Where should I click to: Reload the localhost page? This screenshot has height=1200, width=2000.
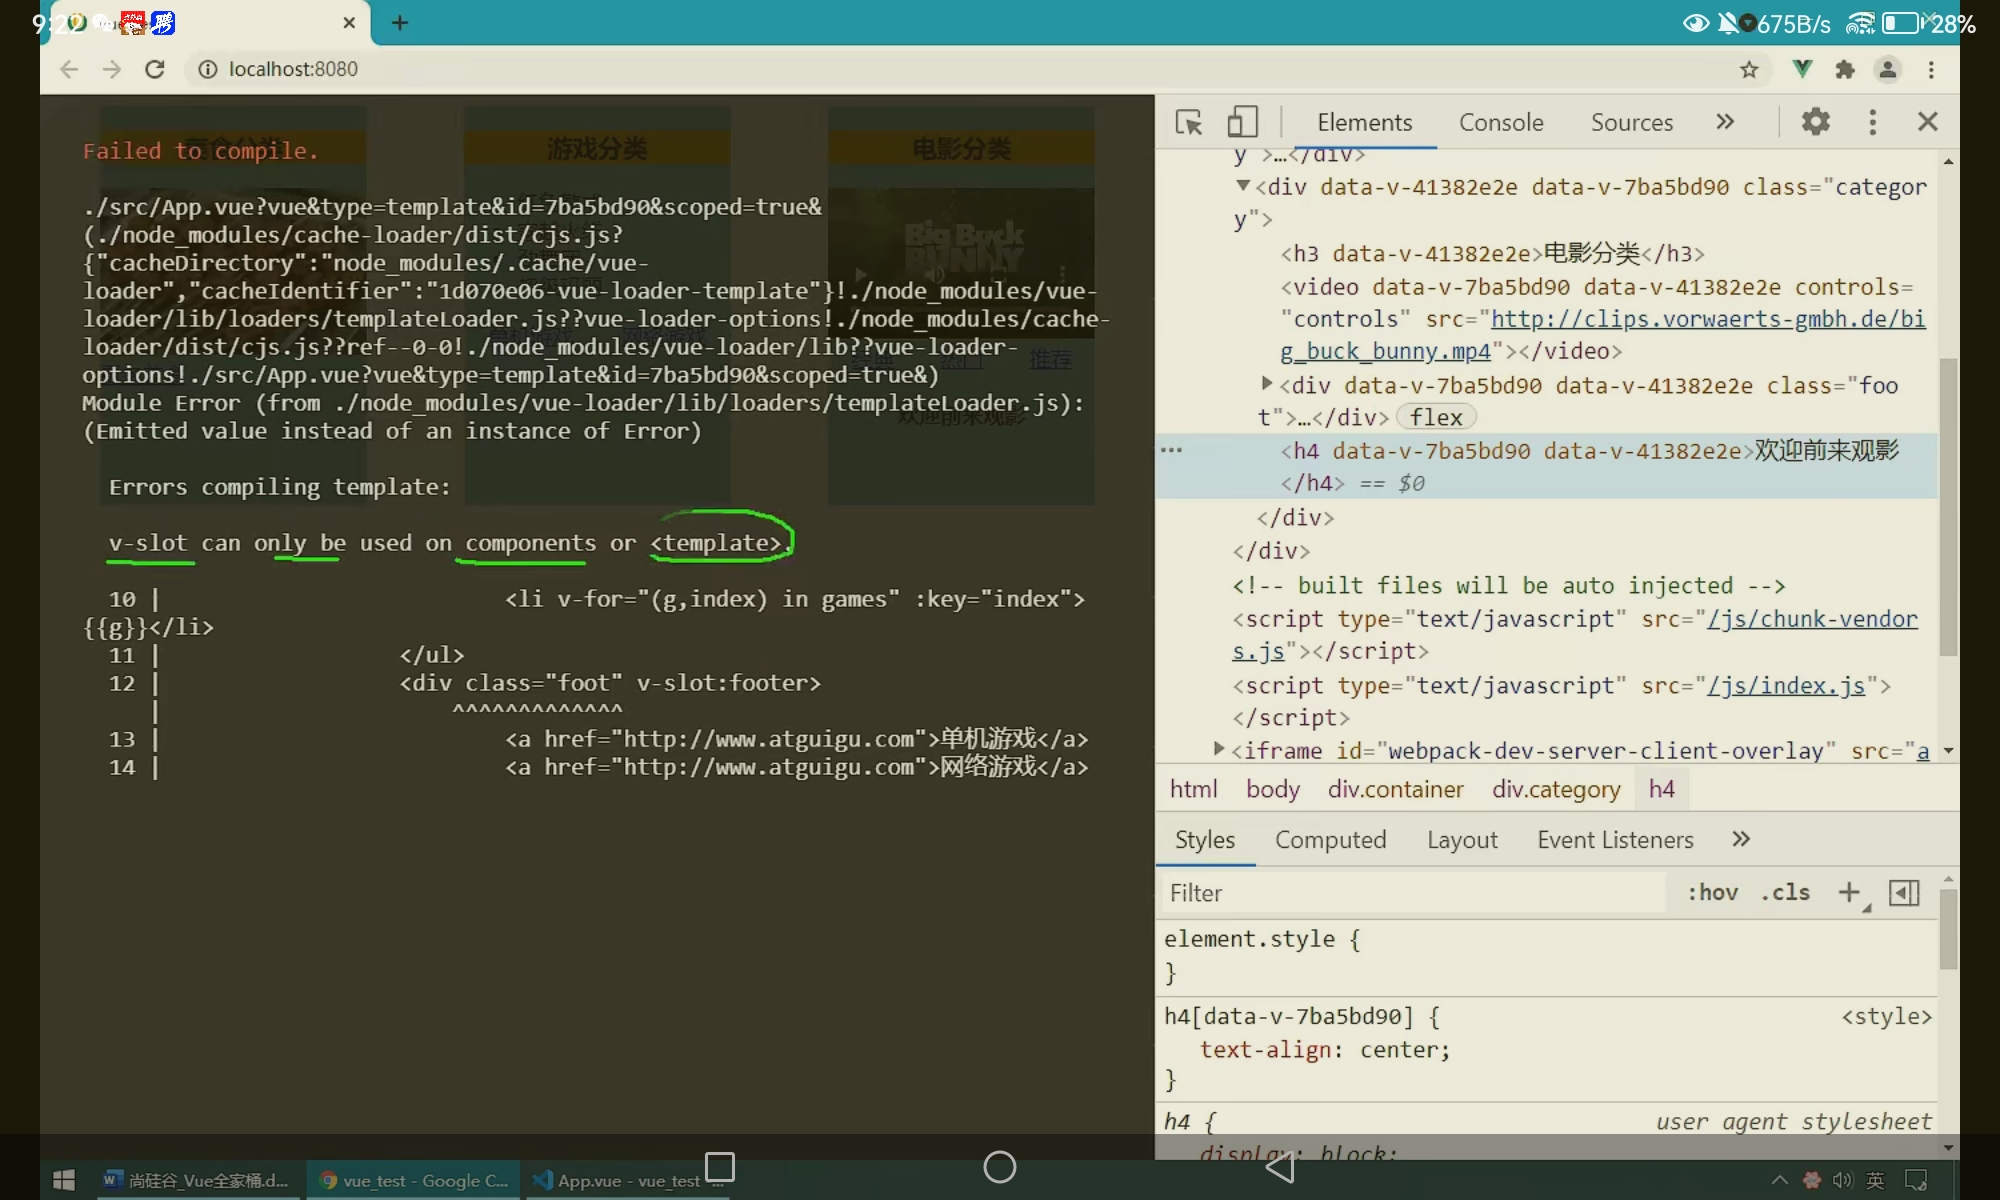tap(155, 69)
